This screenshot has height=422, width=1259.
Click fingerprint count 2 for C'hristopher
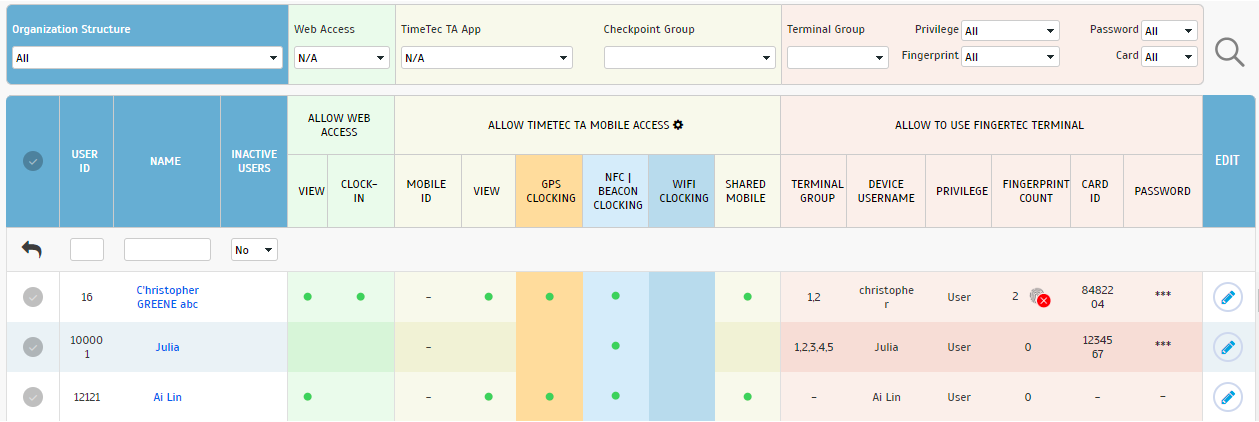1015,296
